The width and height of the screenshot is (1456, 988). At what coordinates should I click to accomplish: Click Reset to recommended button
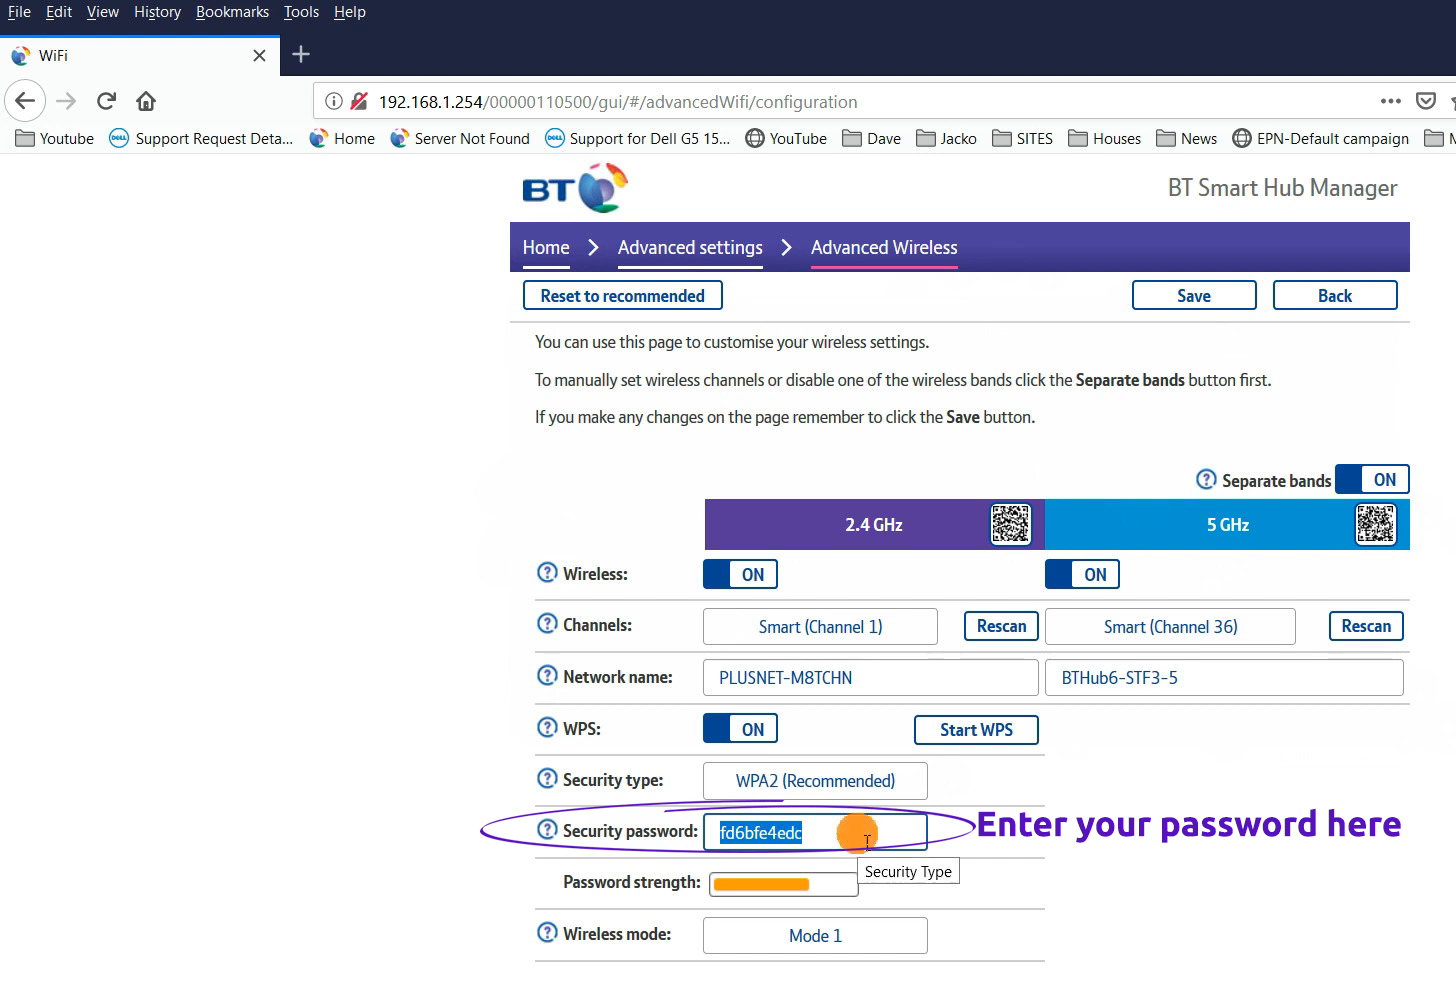(x=622, y=296)
